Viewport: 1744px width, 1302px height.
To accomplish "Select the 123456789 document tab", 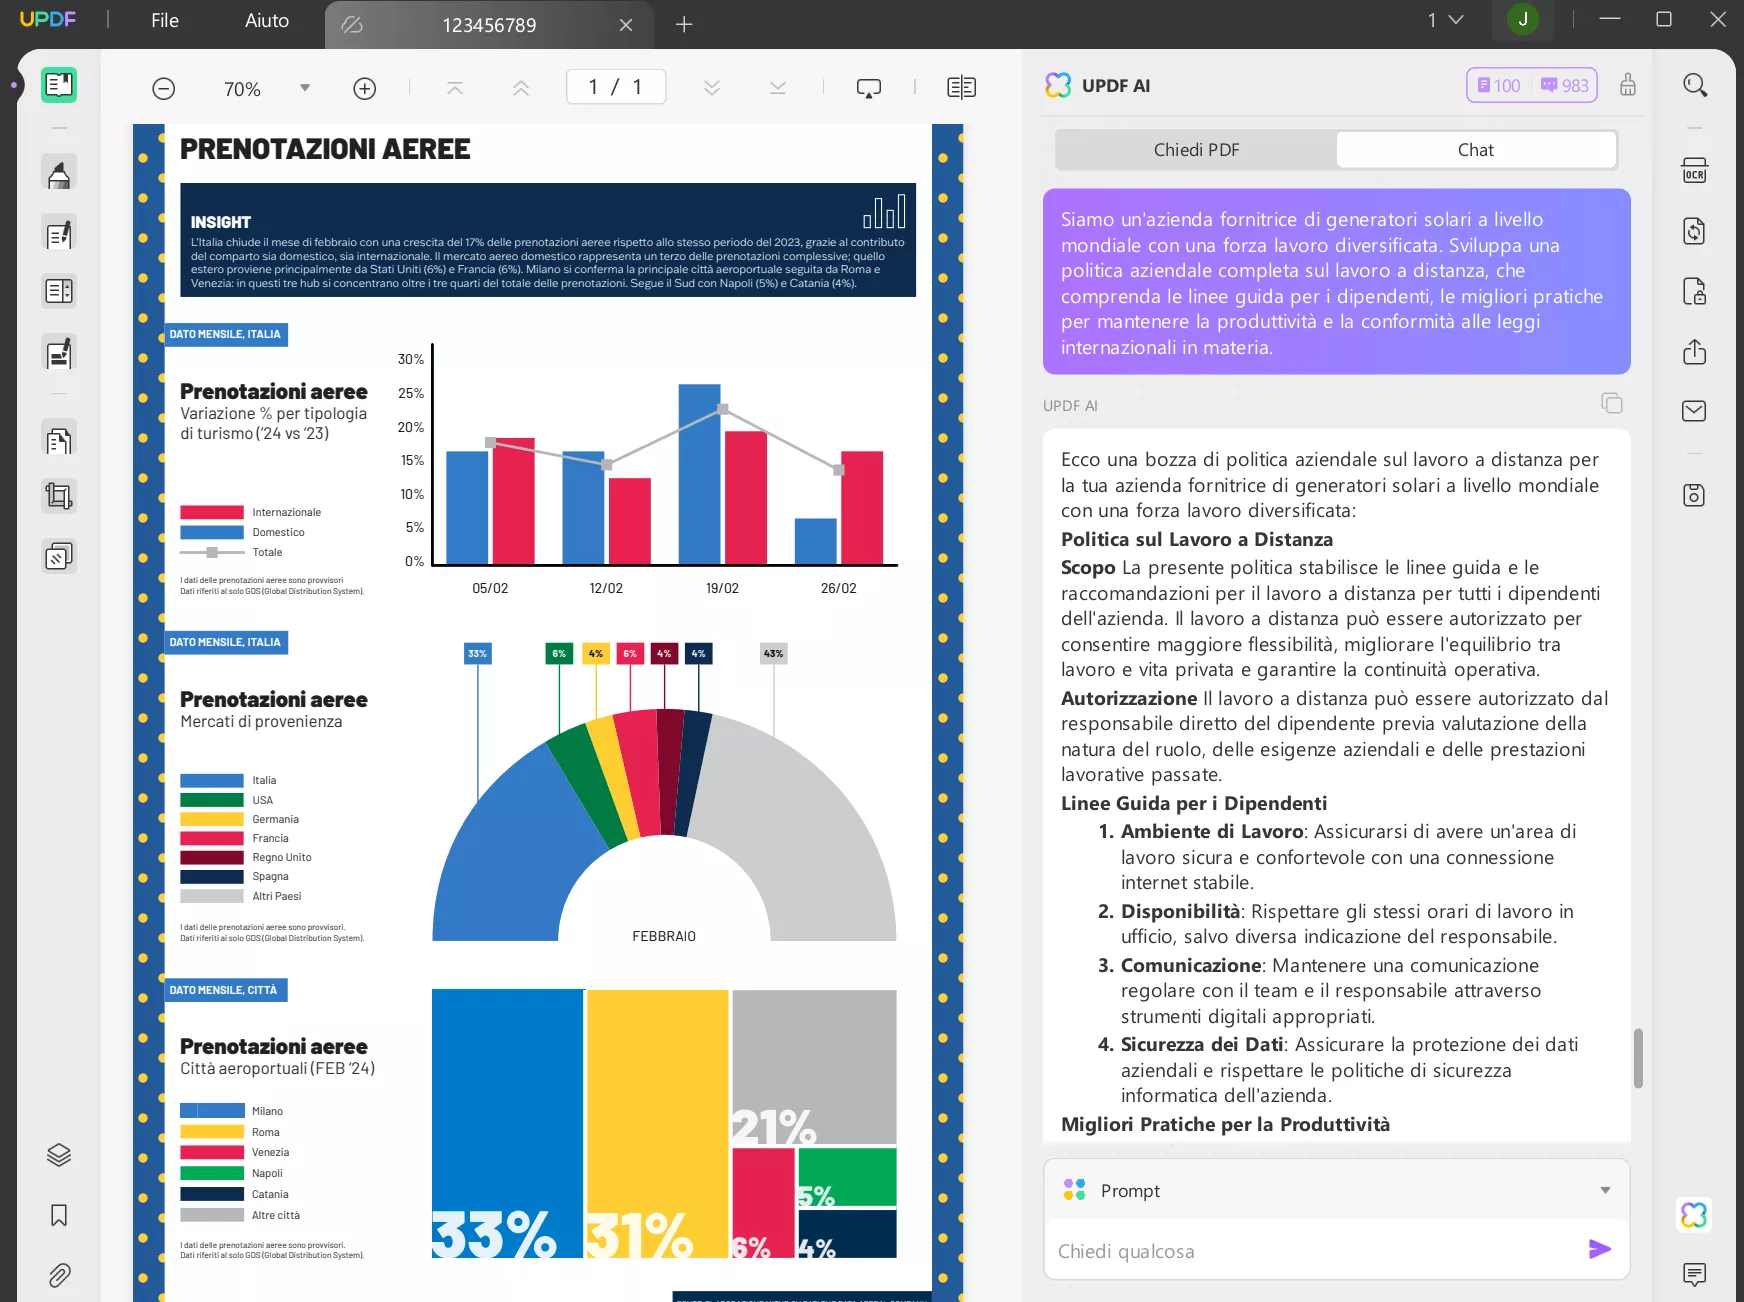I will 489,25.
